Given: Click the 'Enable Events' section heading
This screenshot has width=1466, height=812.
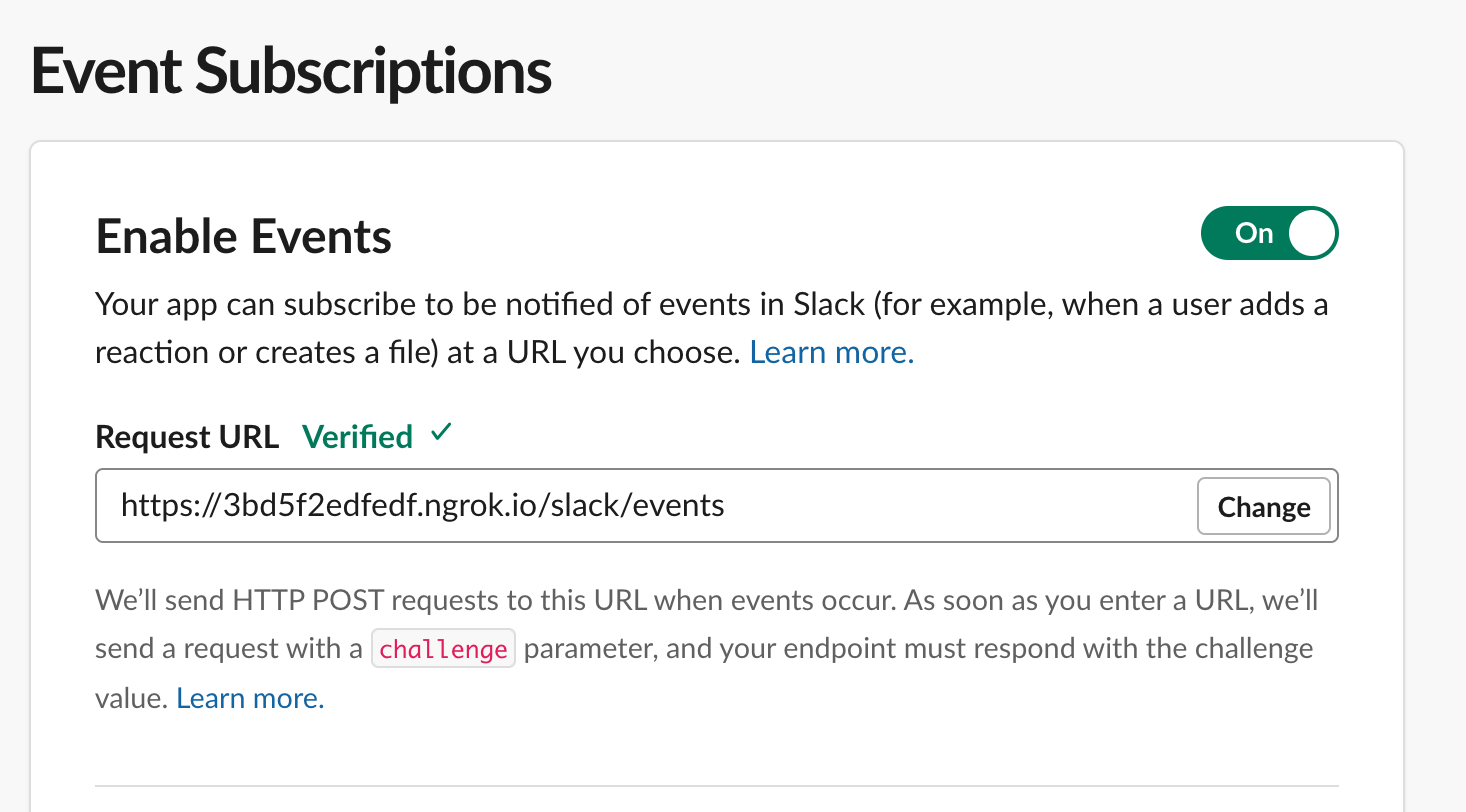Looking at the screenshot, I should (x=243, y=237).
